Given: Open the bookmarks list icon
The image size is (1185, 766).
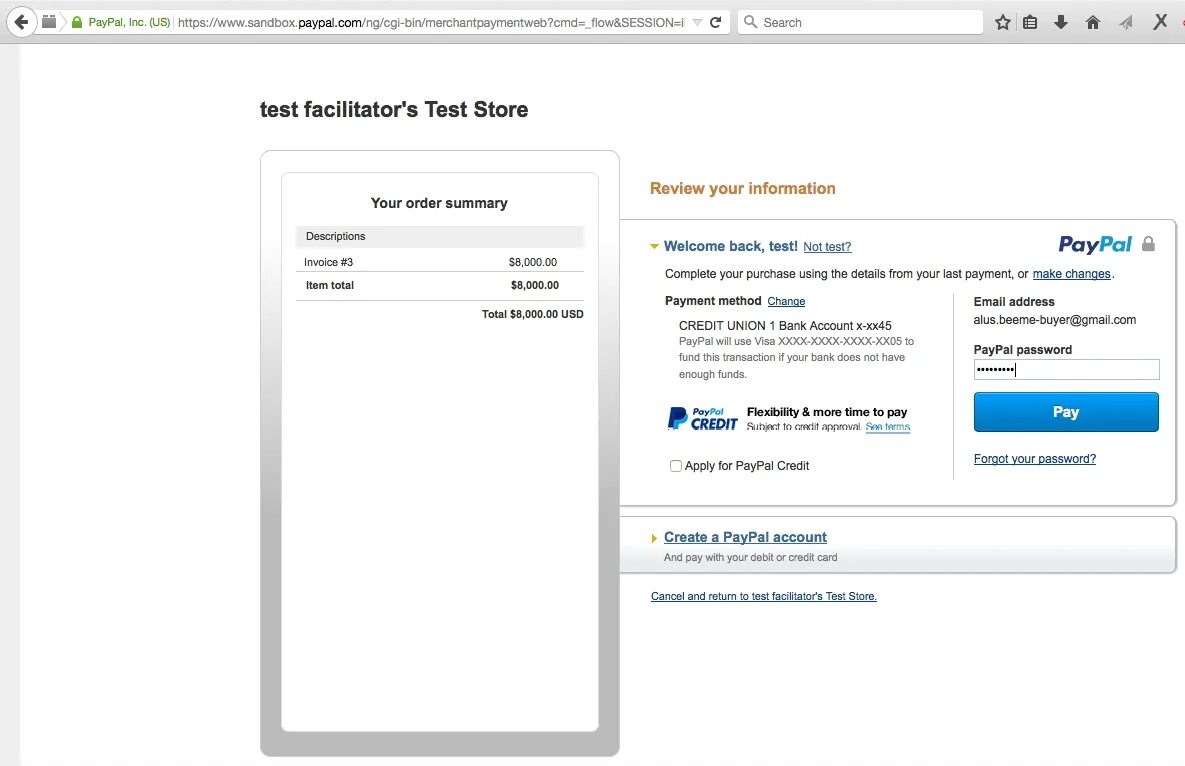Looking at the screenshot, I should [1030, 22].
